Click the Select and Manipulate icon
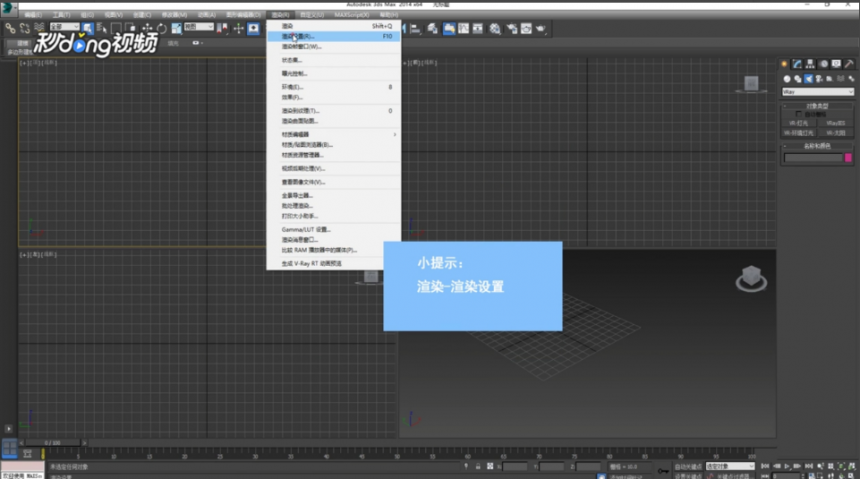Viewport: 860px width, 479px height. (239, 28)
